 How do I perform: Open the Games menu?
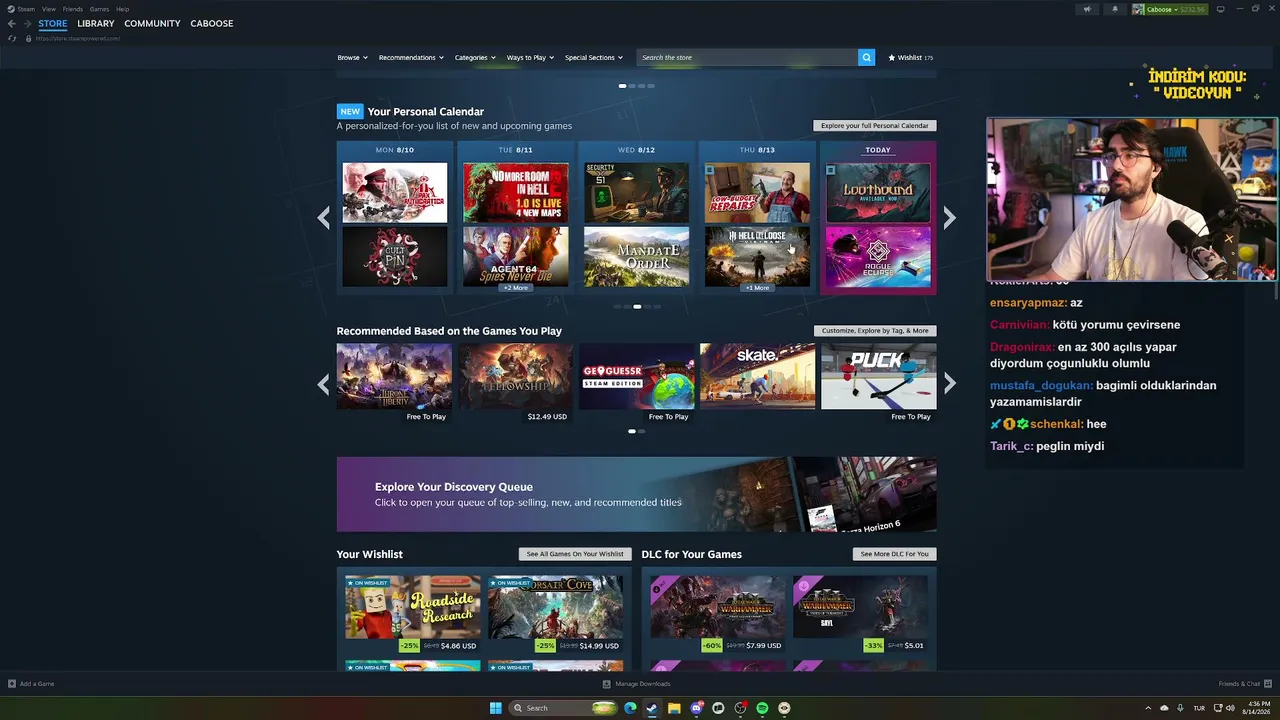click(x=99, y=9)
